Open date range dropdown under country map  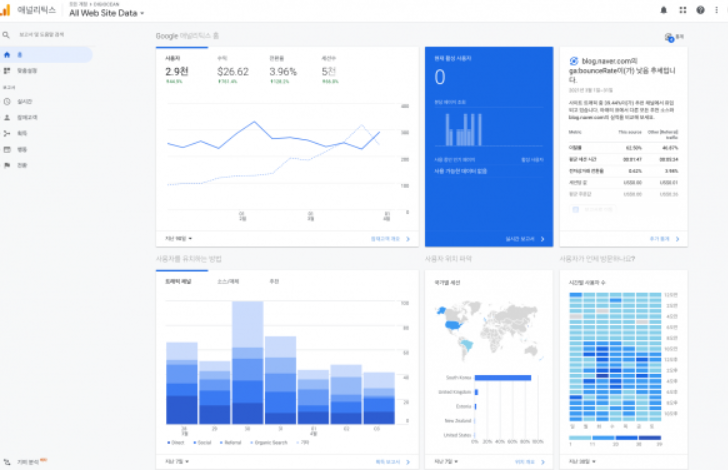tap(446, 462)
